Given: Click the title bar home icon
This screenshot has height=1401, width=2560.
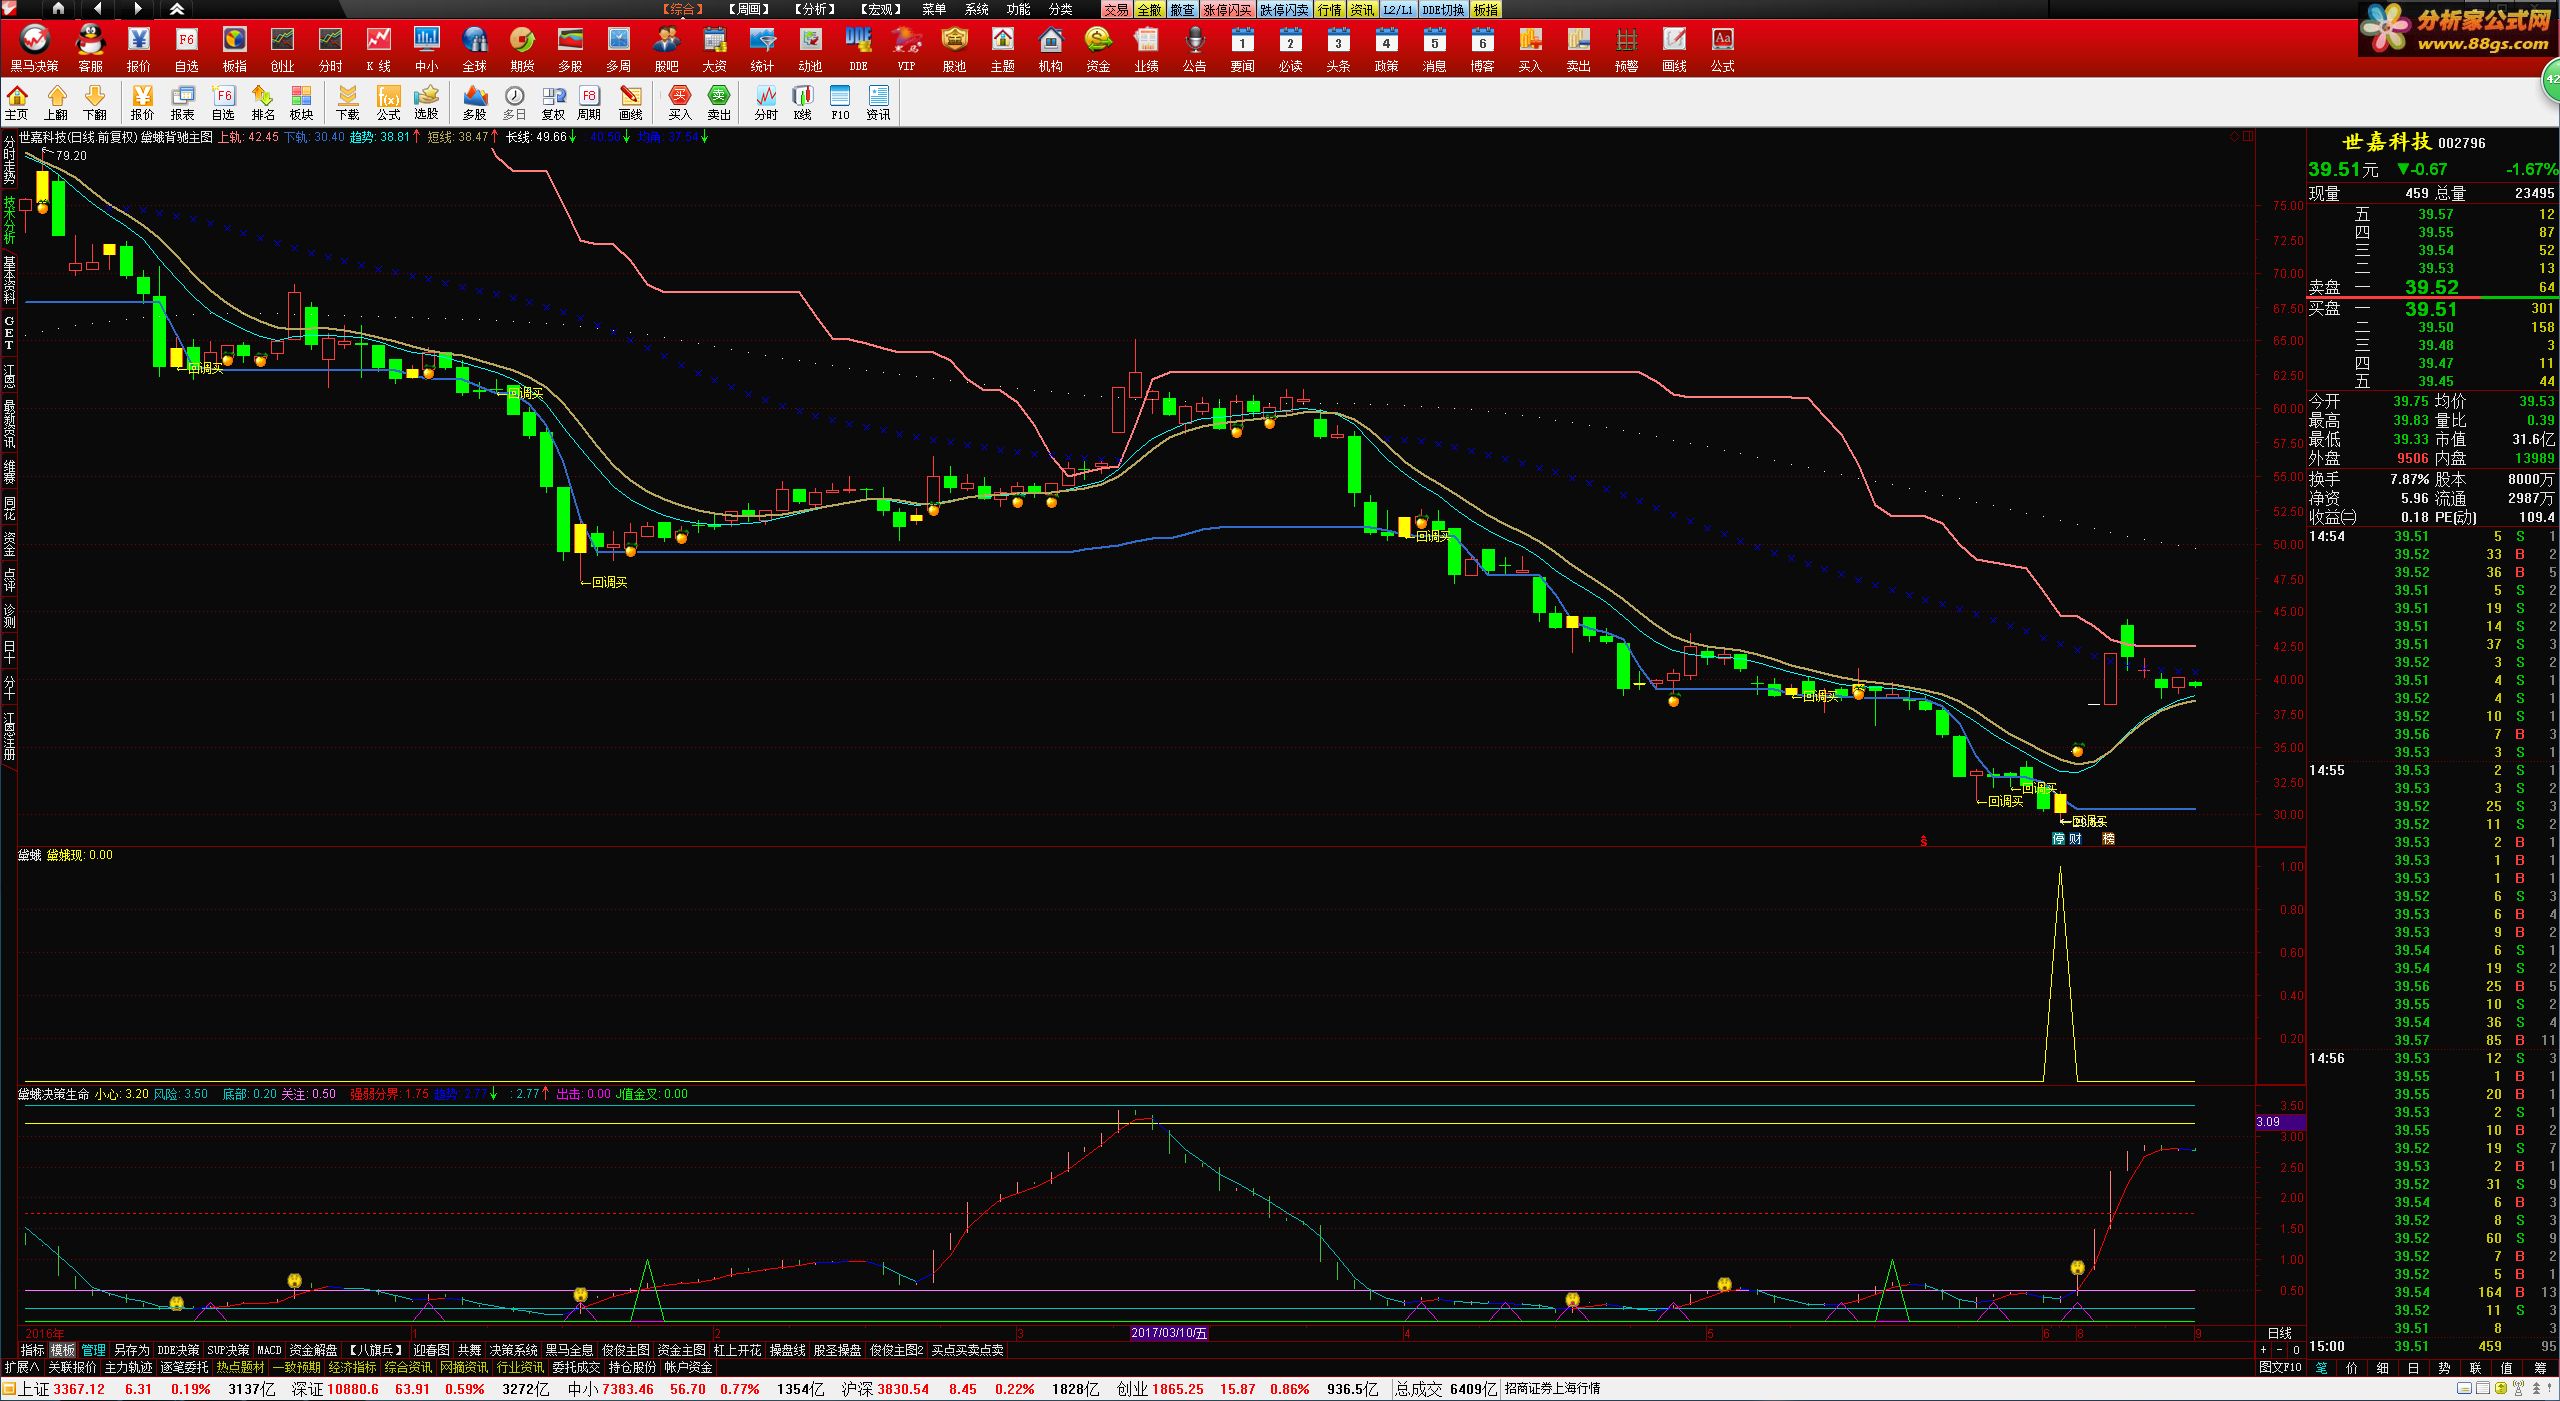Looking at the screenshot, I should [x=58, y=9].
